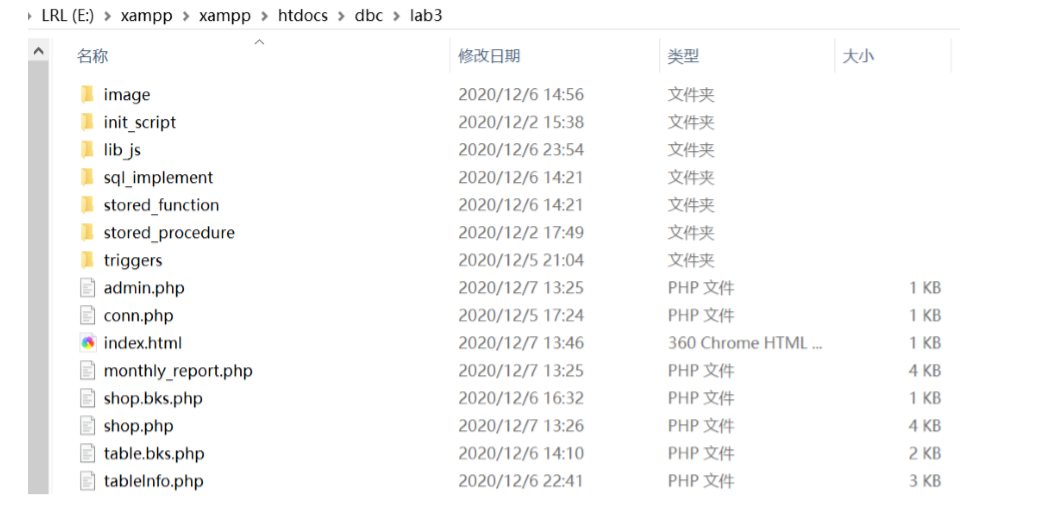Navigate to htdocs in the address breadcrumb

303,15
